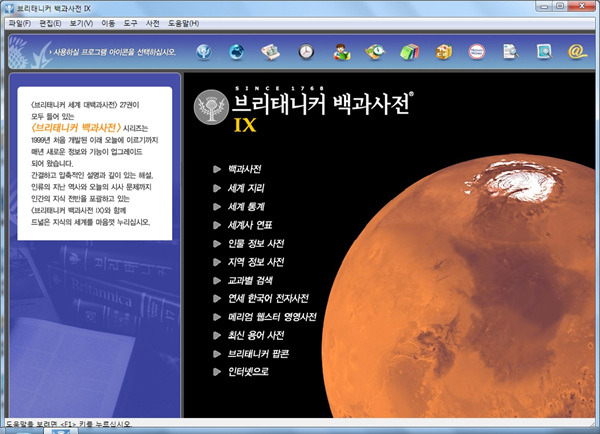Launch the Merriam-Webster round logo icon
The height and width of the screenshot is (434, 600).
[x=477, y=52]
